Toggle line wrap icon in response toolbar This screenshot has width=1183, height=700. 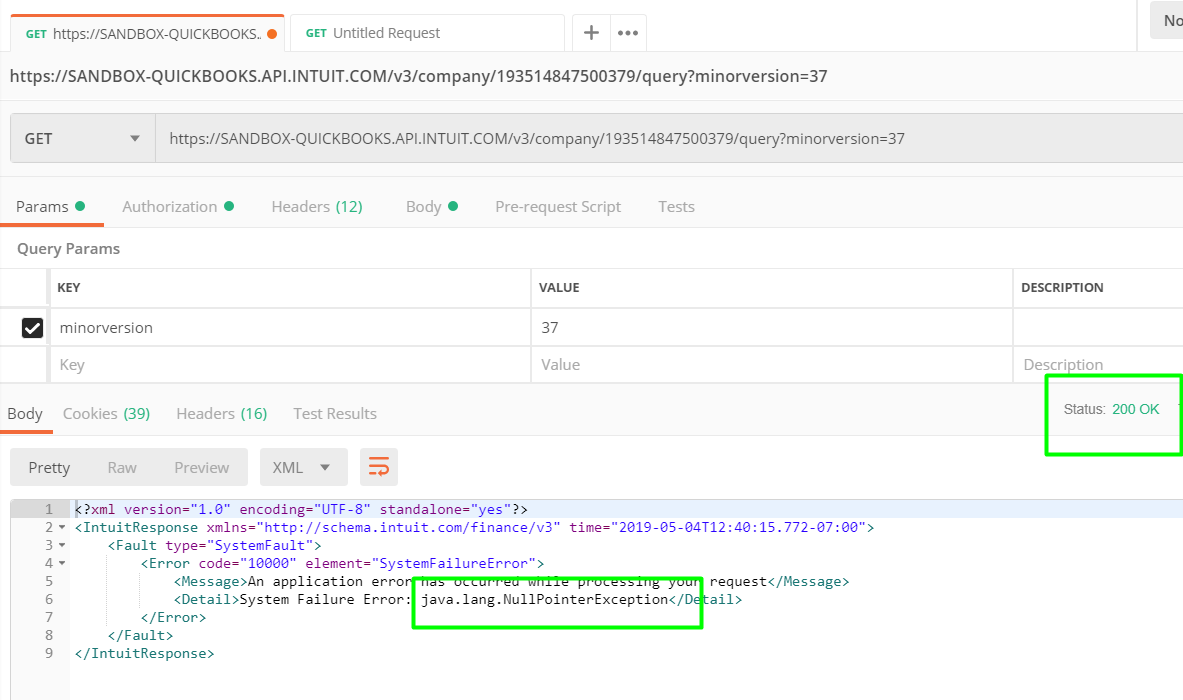pyautogui.click(x=379, y=467)
